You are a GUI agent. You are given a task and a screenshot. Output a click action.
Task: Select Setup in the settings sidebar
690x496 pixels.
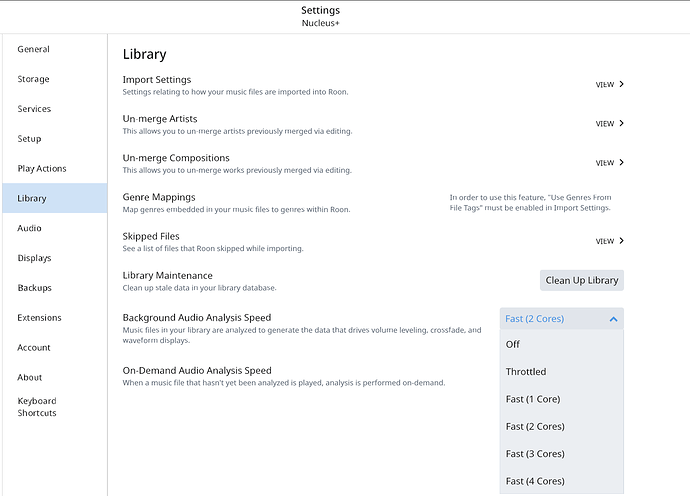pyautogui.click(x=55, y=139)
